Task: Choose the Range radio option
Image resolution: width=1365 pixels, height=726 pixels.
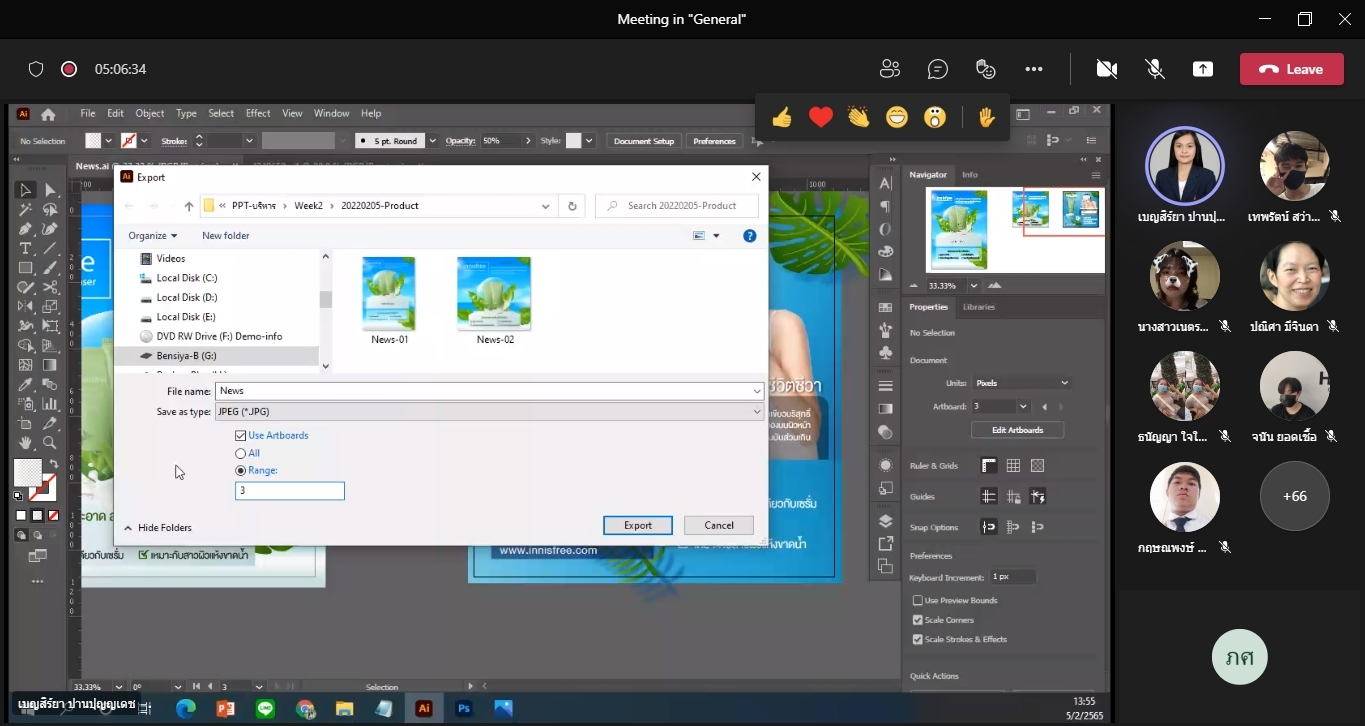Action: point(240,470)
